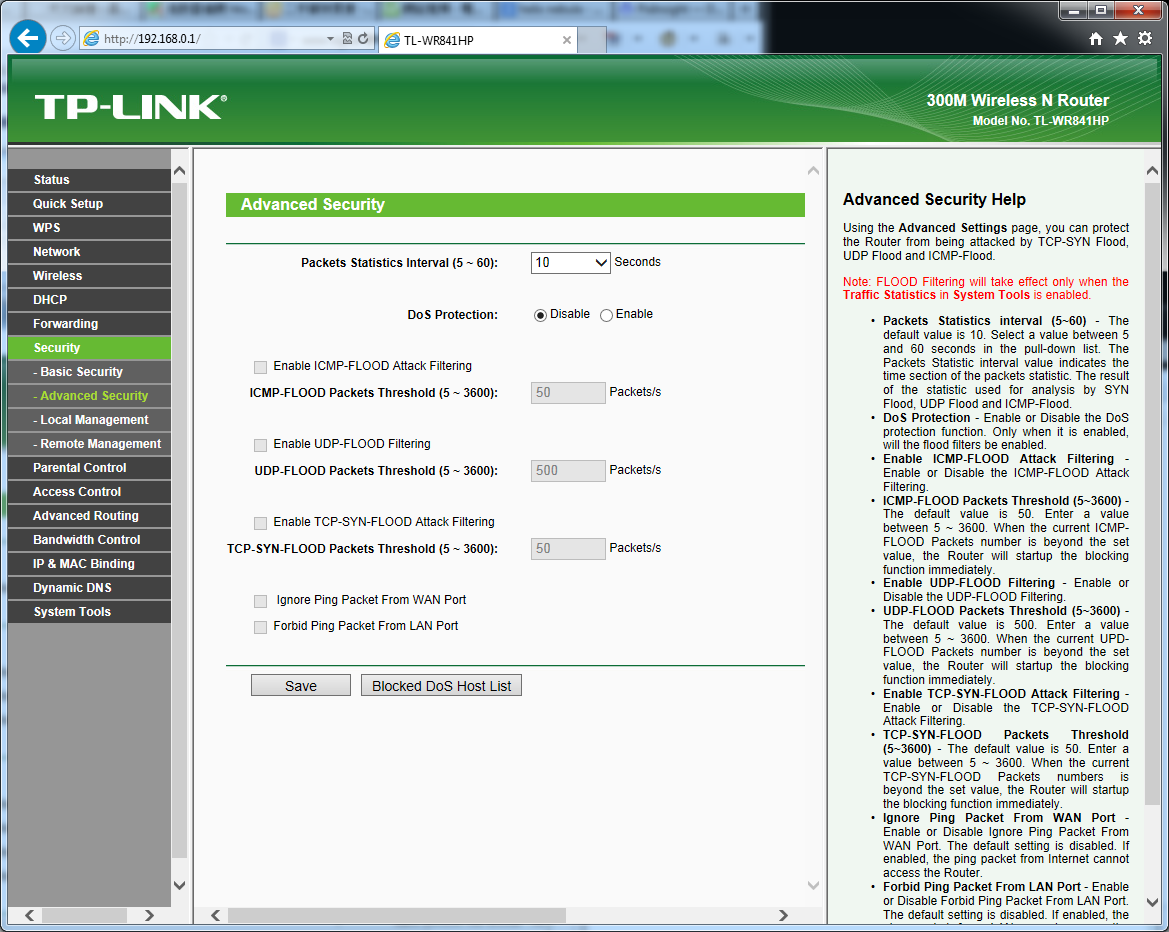
Task: Open the browser tools gear icon
Action: coord(1145,38)
